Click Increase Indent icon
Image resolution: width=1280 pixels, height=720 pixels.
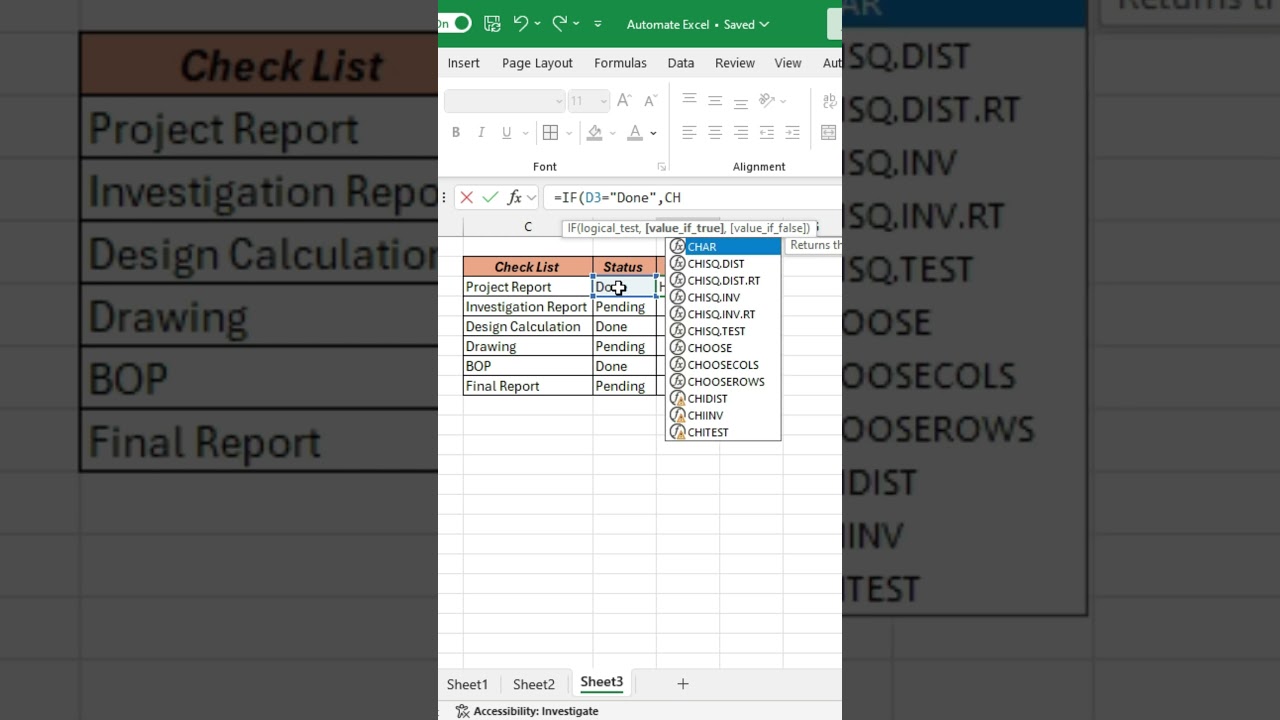[793, 133]
